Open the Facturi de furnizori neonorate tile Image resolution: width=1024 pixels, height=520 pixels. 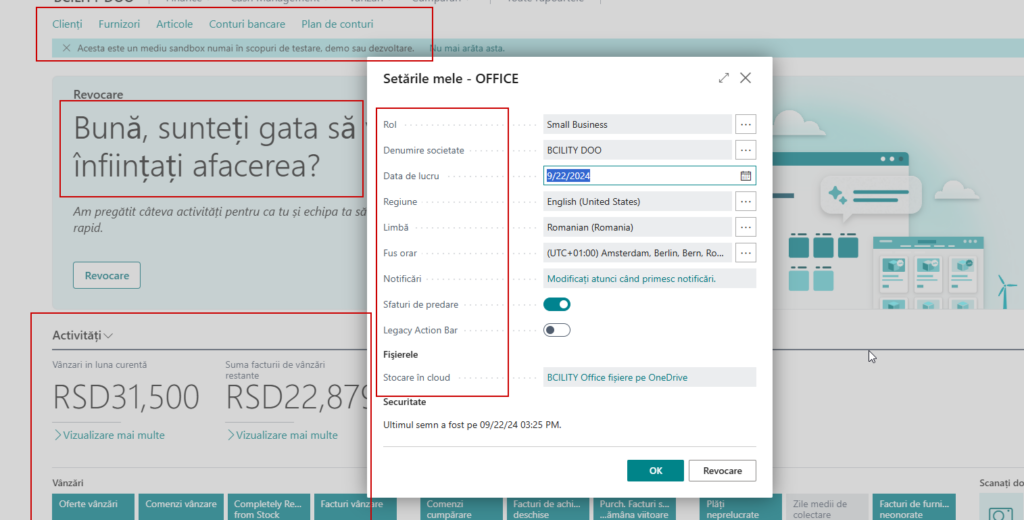tap(914, 507)
